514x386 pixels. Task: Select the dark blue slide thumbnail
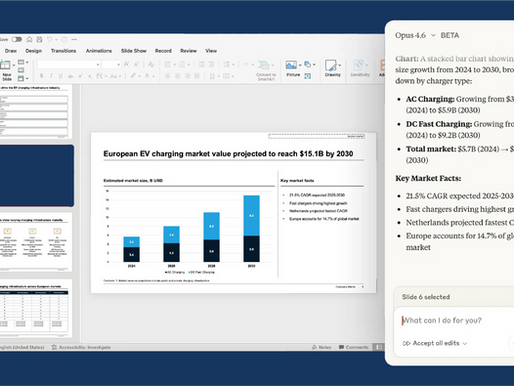(x=36, y=176)
